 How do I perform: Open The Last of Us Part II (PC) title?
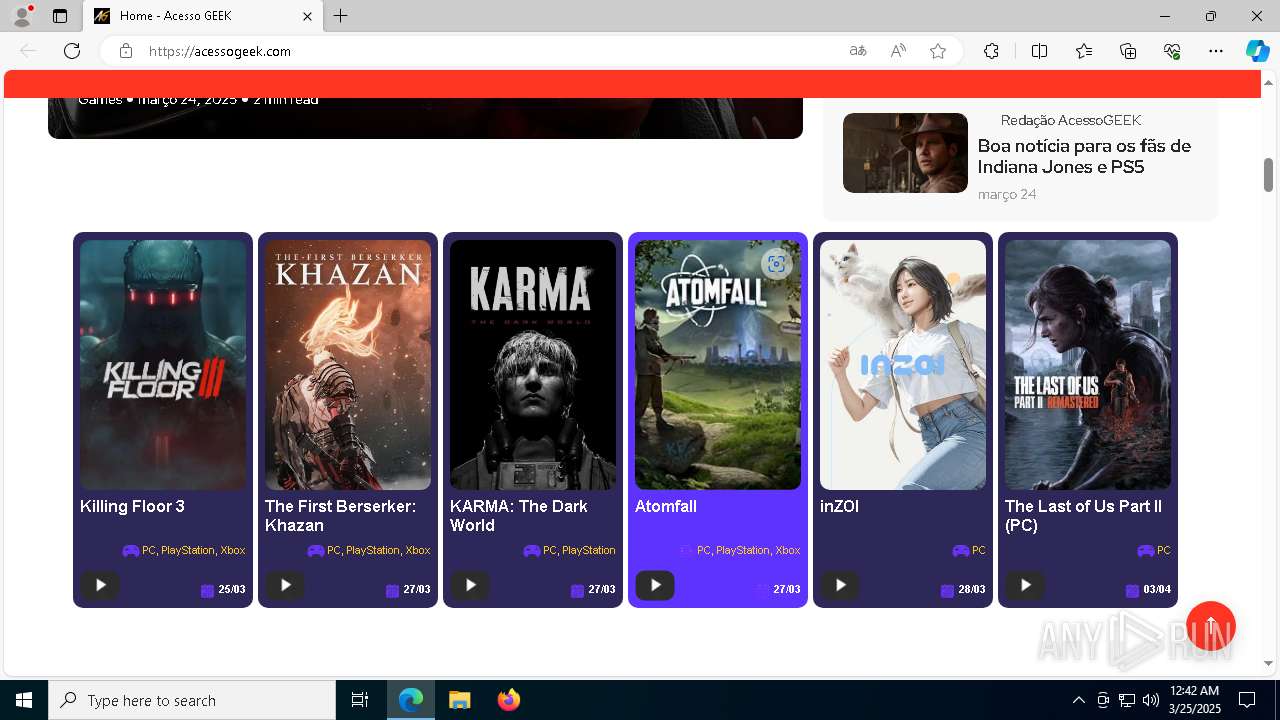(x=1083, y=516)
